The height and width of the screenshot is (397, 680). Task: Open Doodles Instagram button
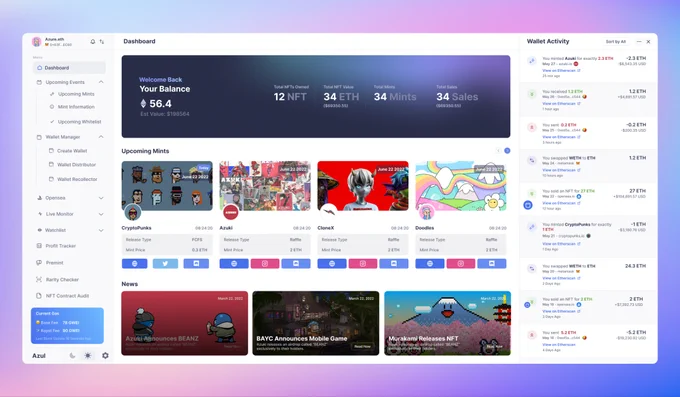coord(461,263)
